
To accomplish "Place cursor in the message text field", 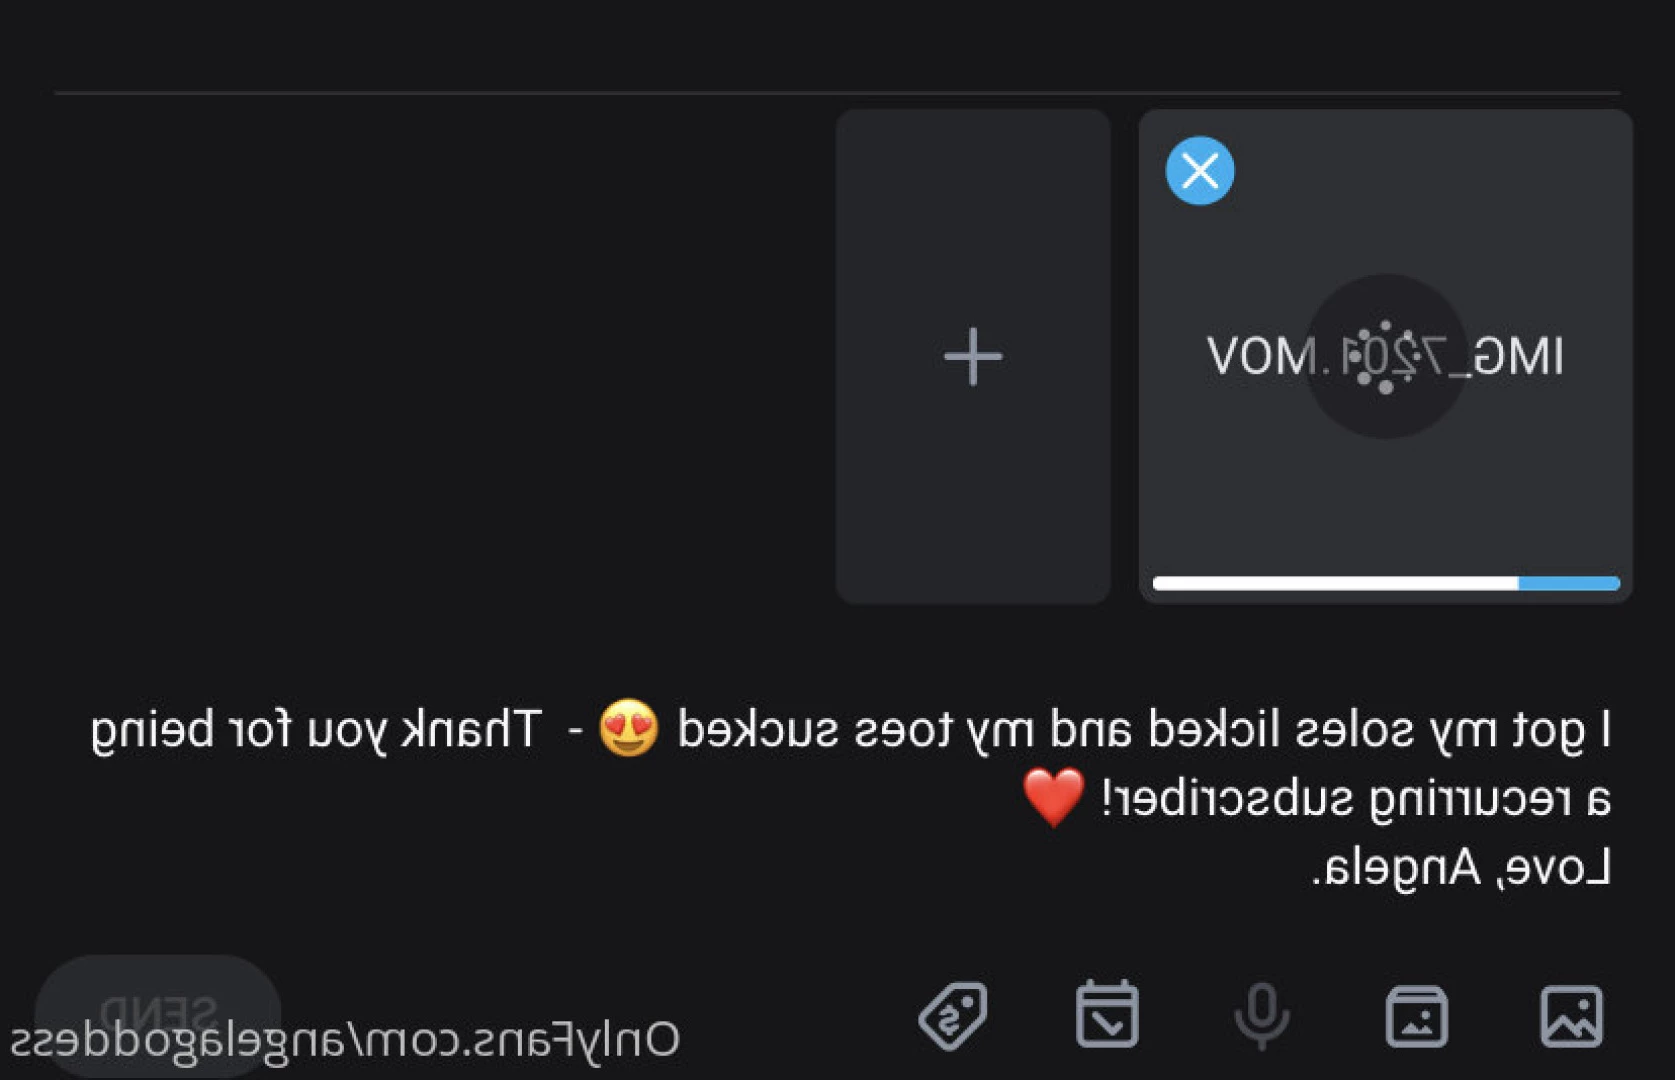I will (x=850, y=798).
